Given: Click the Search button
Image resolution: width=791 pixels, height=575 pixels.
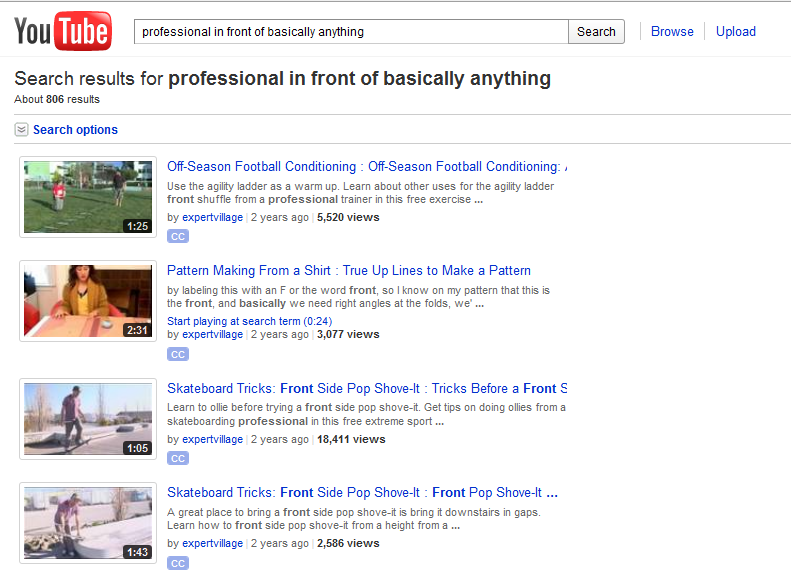Looking at the screenshot, I should (x=596, y=32).
